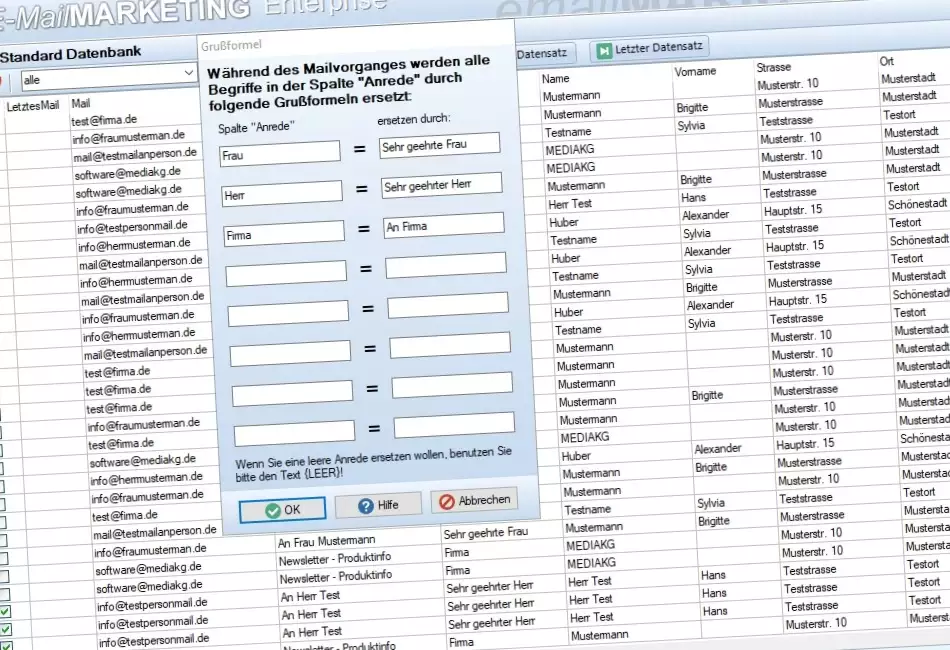Cancel the dialog with Abbrechen
Viewport: 950px width, 650px height.
coord(474,500)
